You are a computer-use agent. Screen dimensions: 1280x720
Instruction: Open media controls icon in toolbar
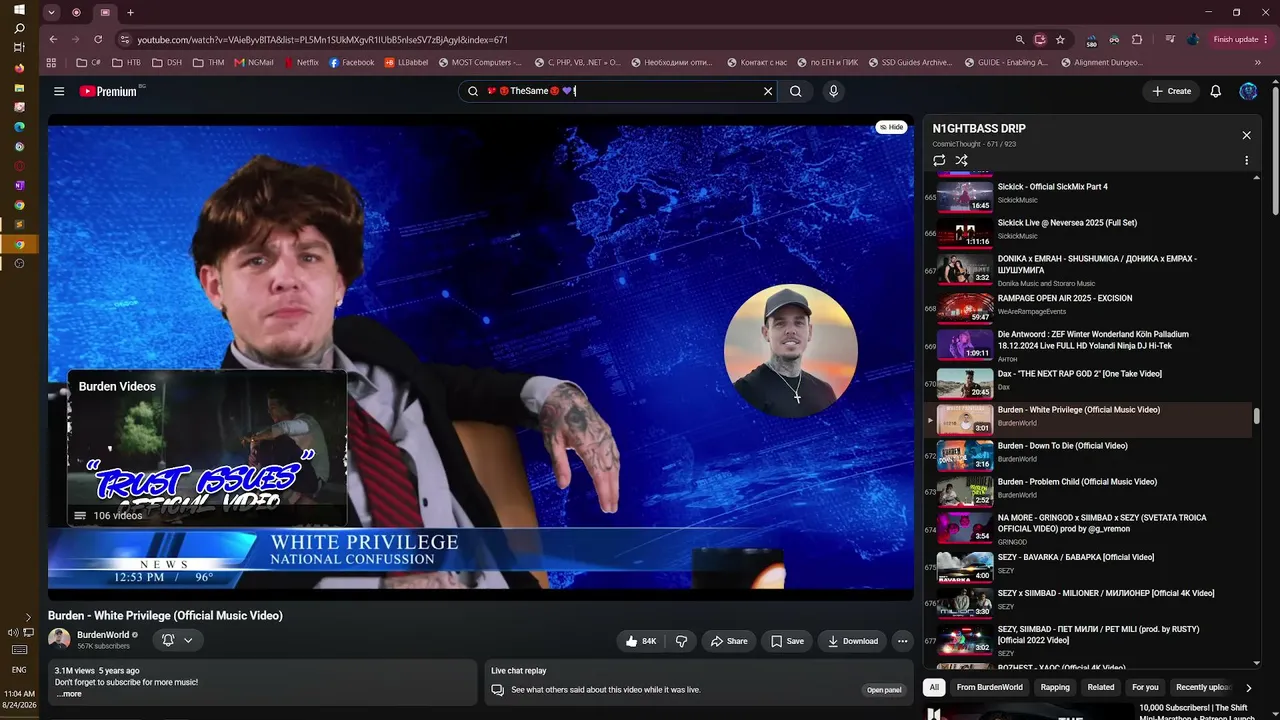1170,39
